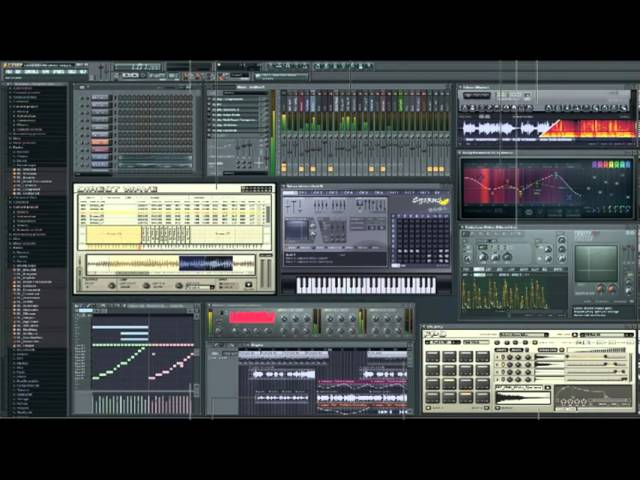The width and height of the screenshot is (640, 480).
Task: Click leftmost lit orange button at mixer bottom
Action: pos(284,167)
